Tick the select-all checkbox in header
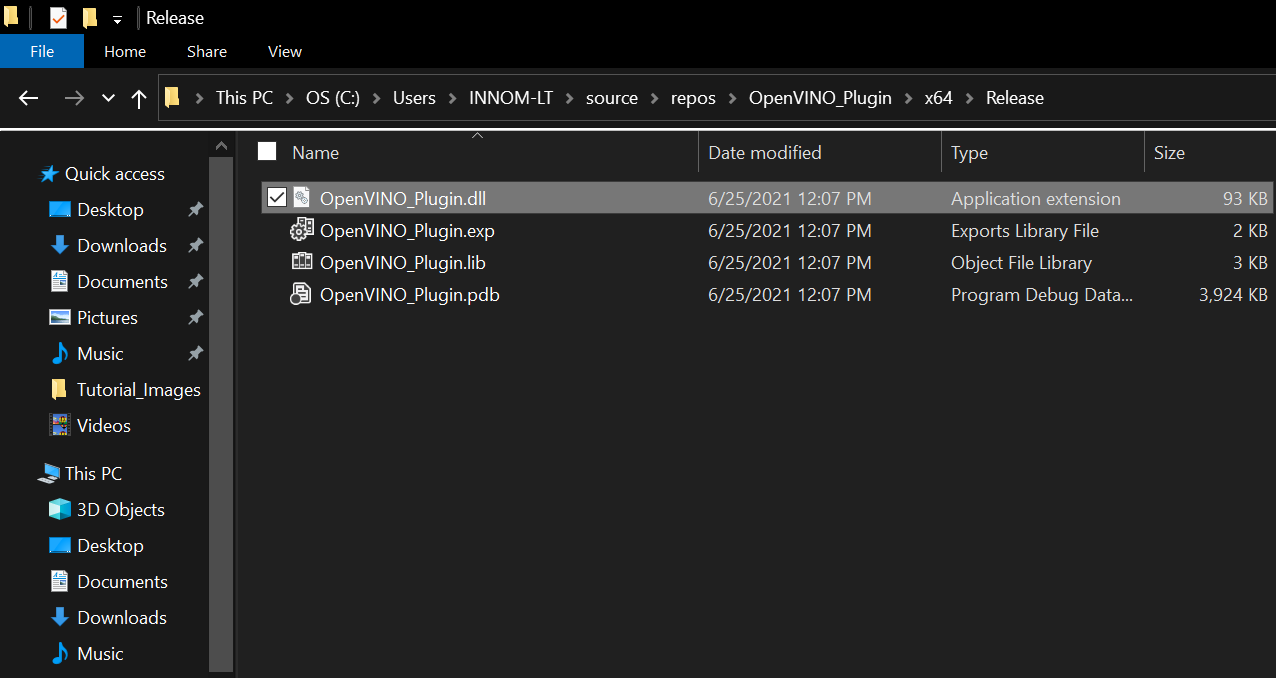This screenshot has height=678, width=1276. 267,151
